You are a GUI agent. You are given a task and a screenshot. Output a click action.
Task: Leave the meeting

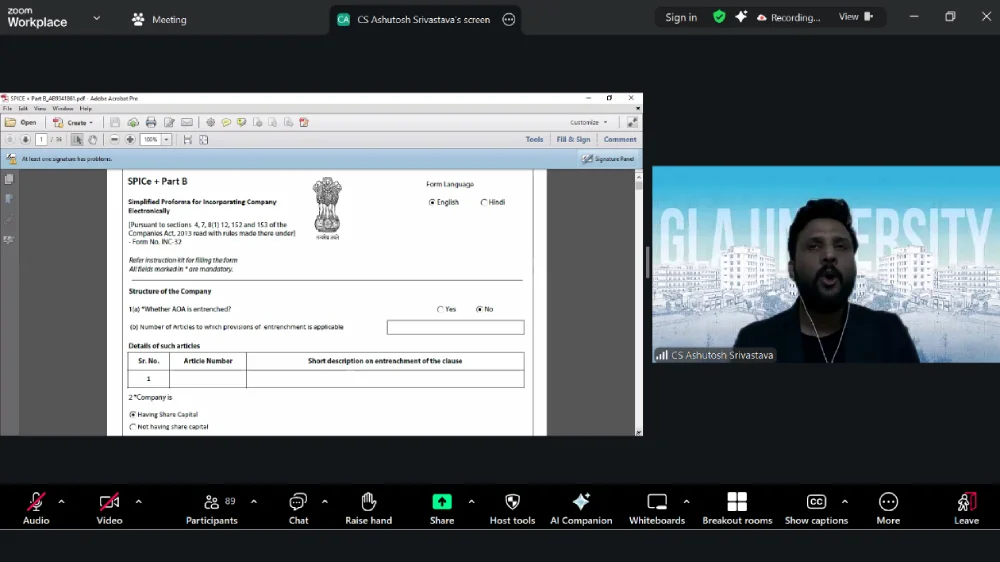click(966, 506)
